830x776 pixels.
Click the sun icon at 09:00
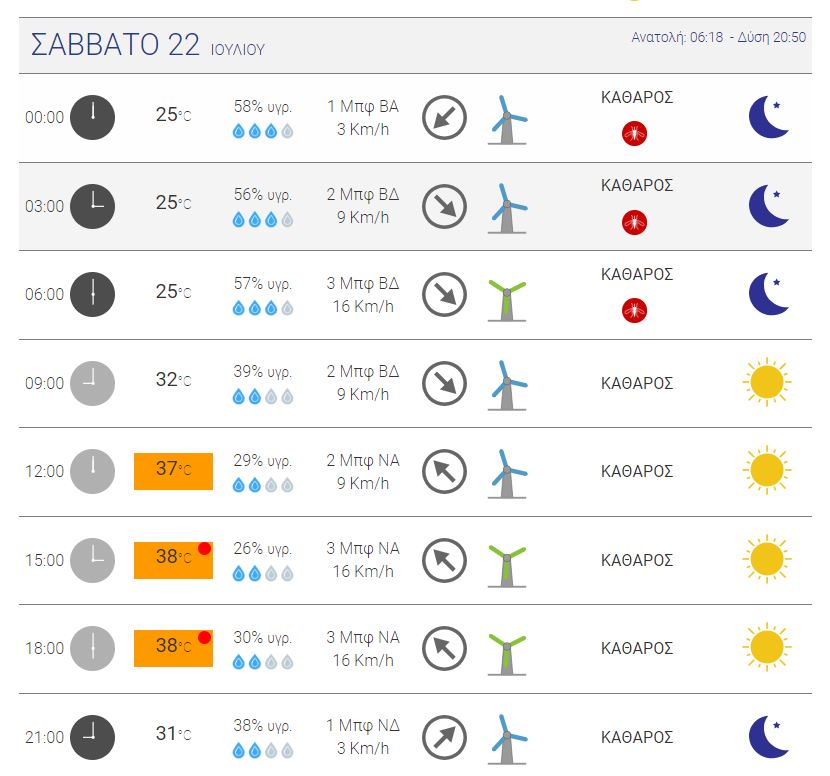pyautogui.click(x=766, y=382)
